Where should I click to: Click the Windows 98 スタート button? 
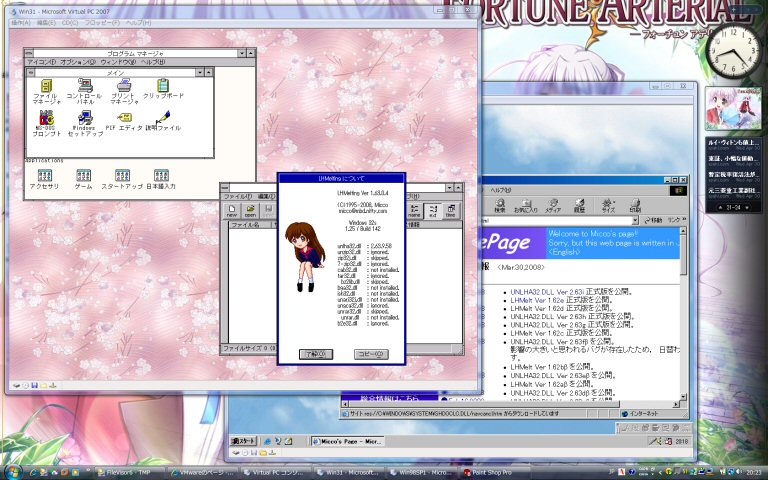[243, 441]
